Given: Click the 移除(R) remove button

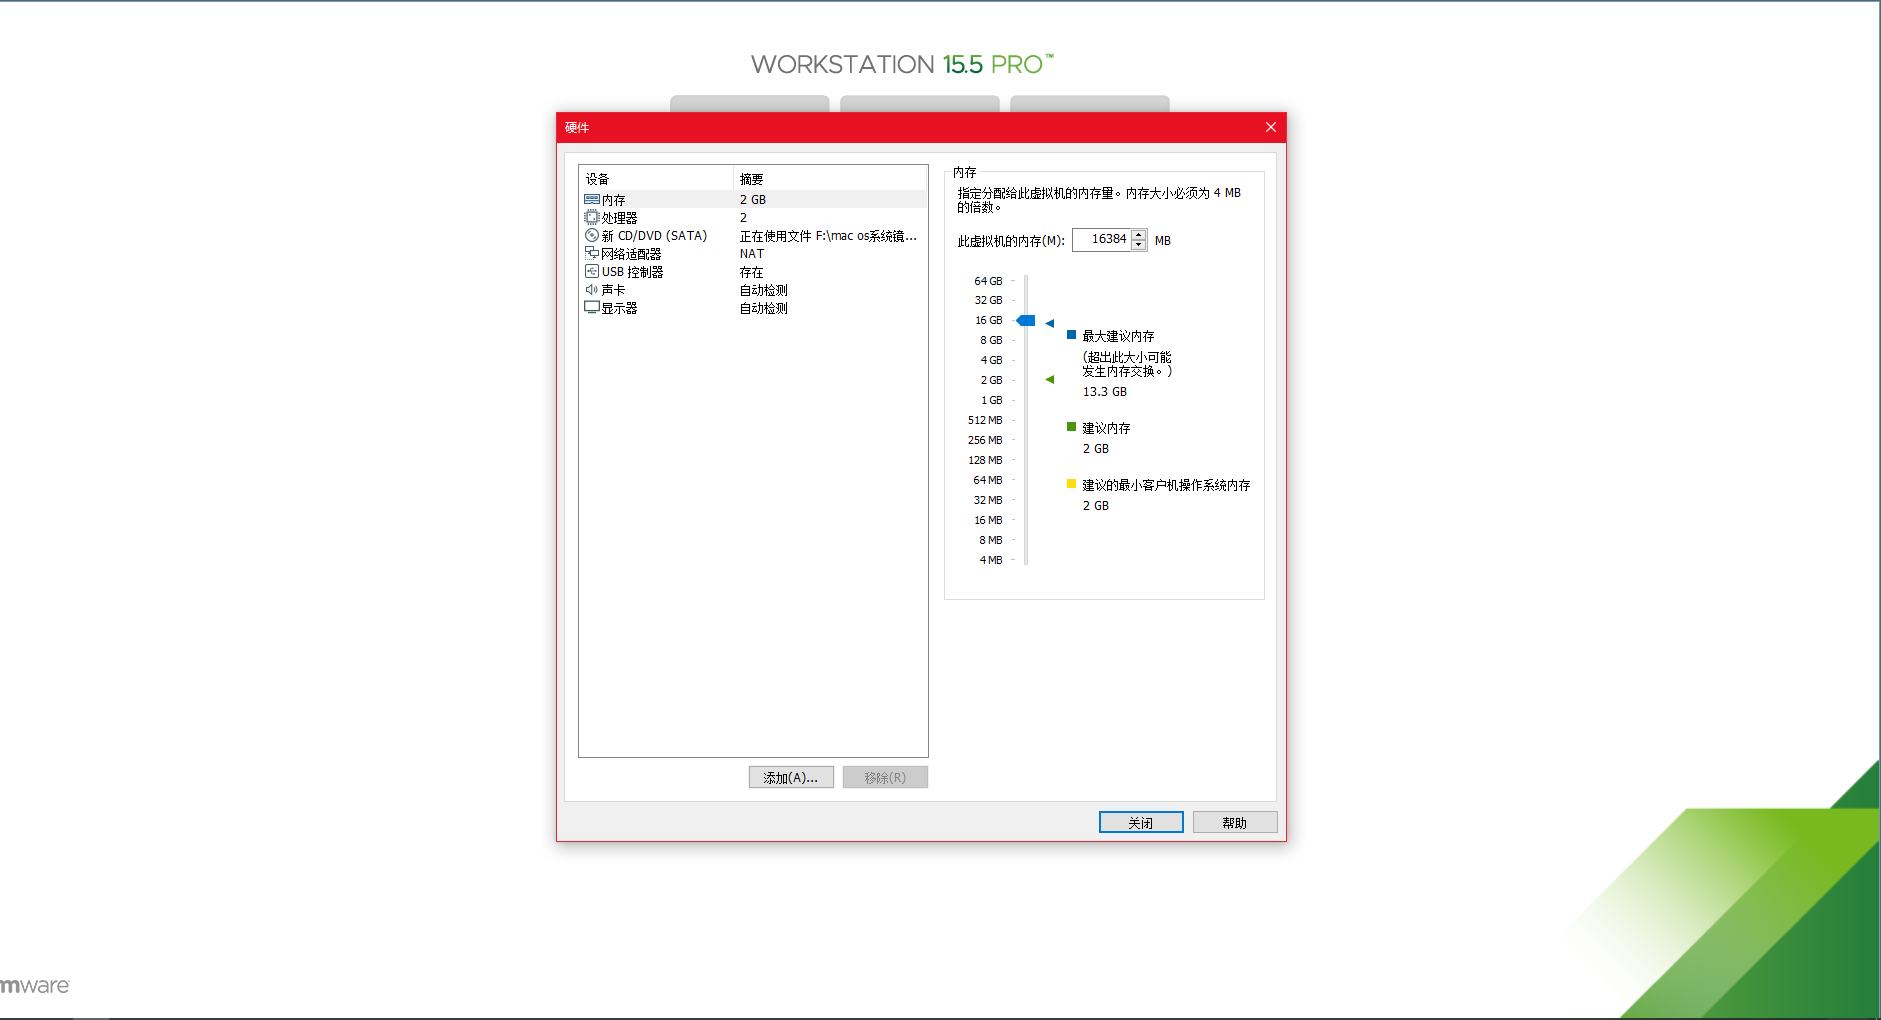Looking at the screenshot, I should coord(885,777).
